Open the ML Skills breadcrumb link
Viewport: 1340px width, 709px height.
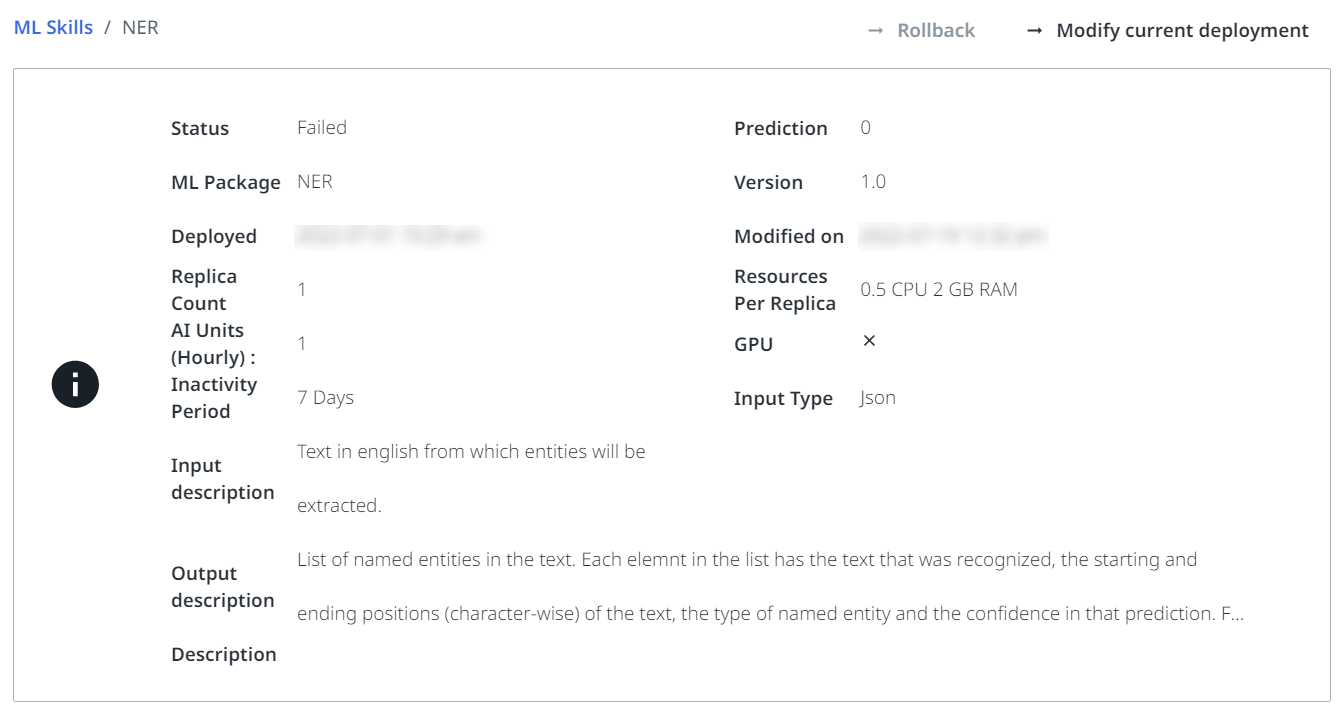(53, 28)
